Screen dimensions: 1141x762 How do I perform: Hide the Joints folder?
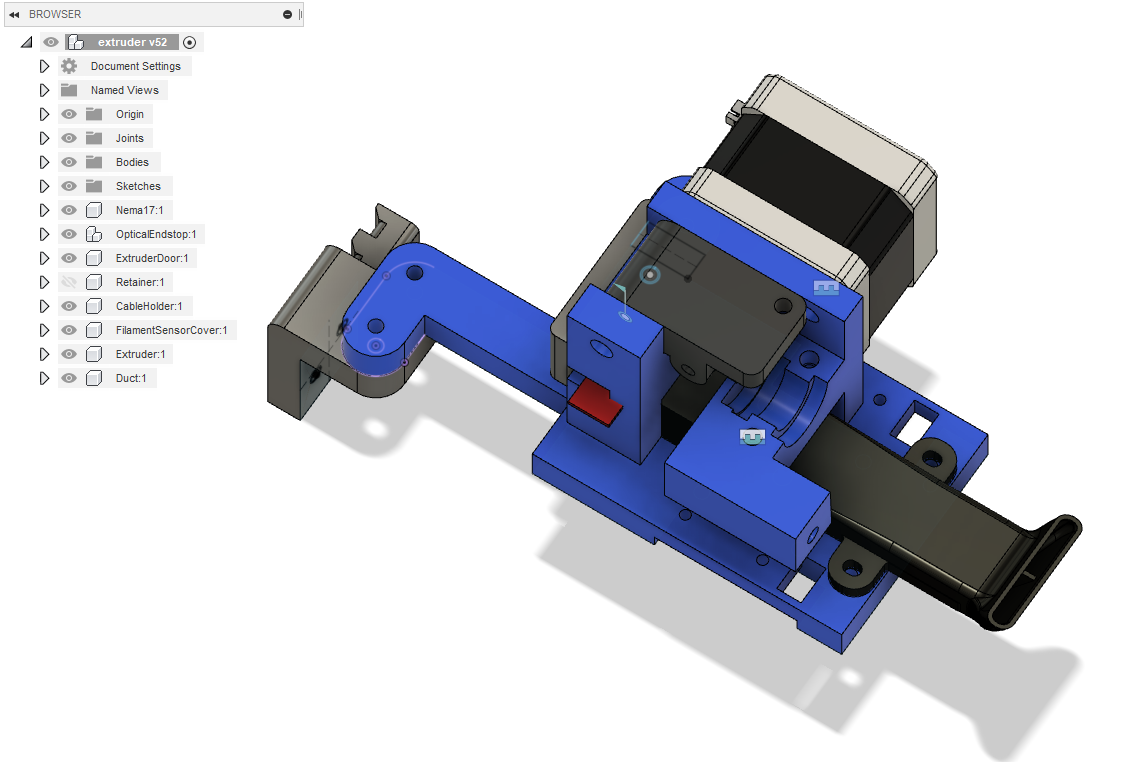click(69, 138)
